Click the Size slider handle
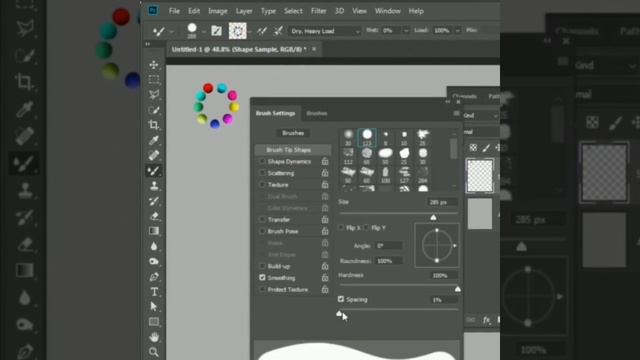The height and width of the screenshot is (360, 640). pyautogui.click(x=433, y=218)
